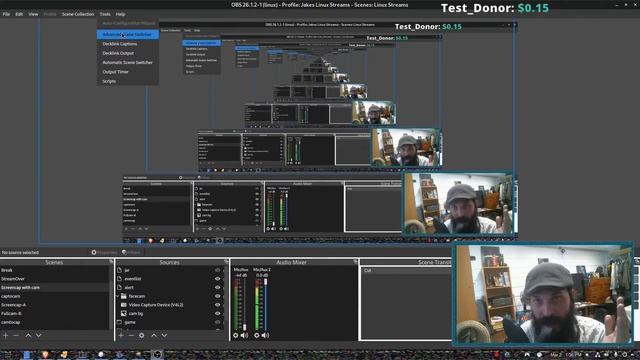Select the Screencap with cam scene
Screen dimensions: 640x360
(55, 287)
